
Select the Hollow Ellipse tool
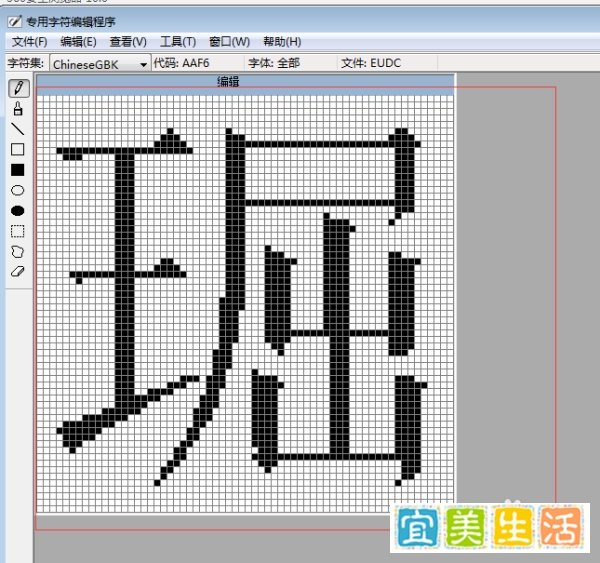click(x=18, y=190)
